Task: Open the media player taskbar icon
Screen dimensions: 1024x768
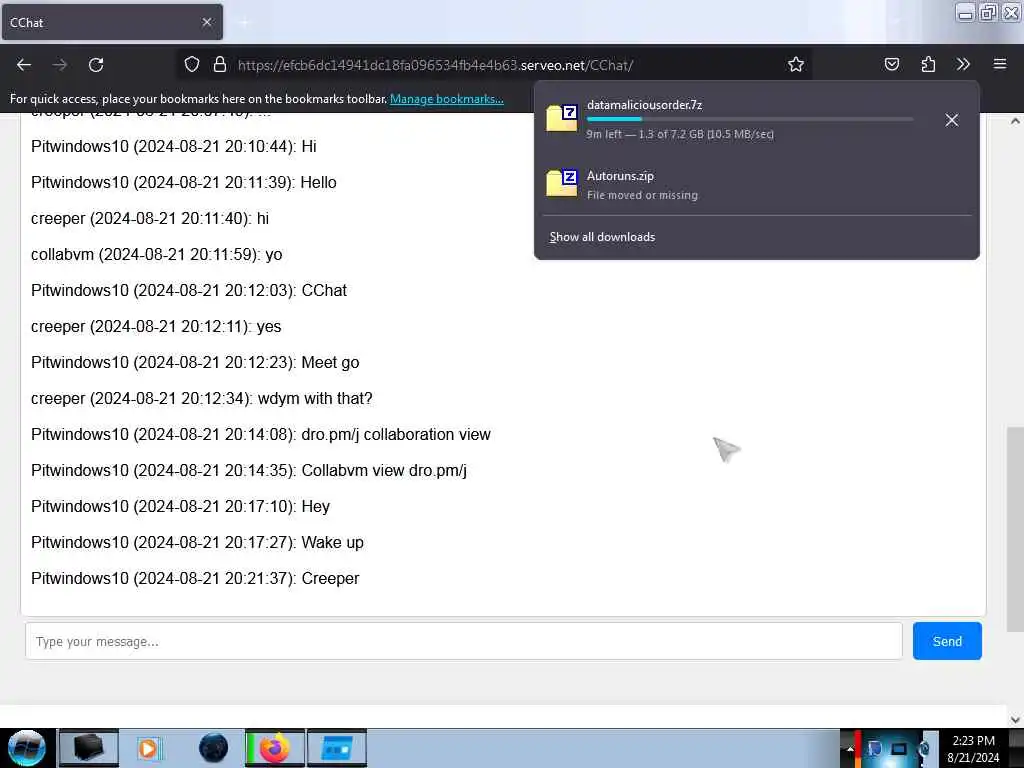Action: click(x=150, y=748)
